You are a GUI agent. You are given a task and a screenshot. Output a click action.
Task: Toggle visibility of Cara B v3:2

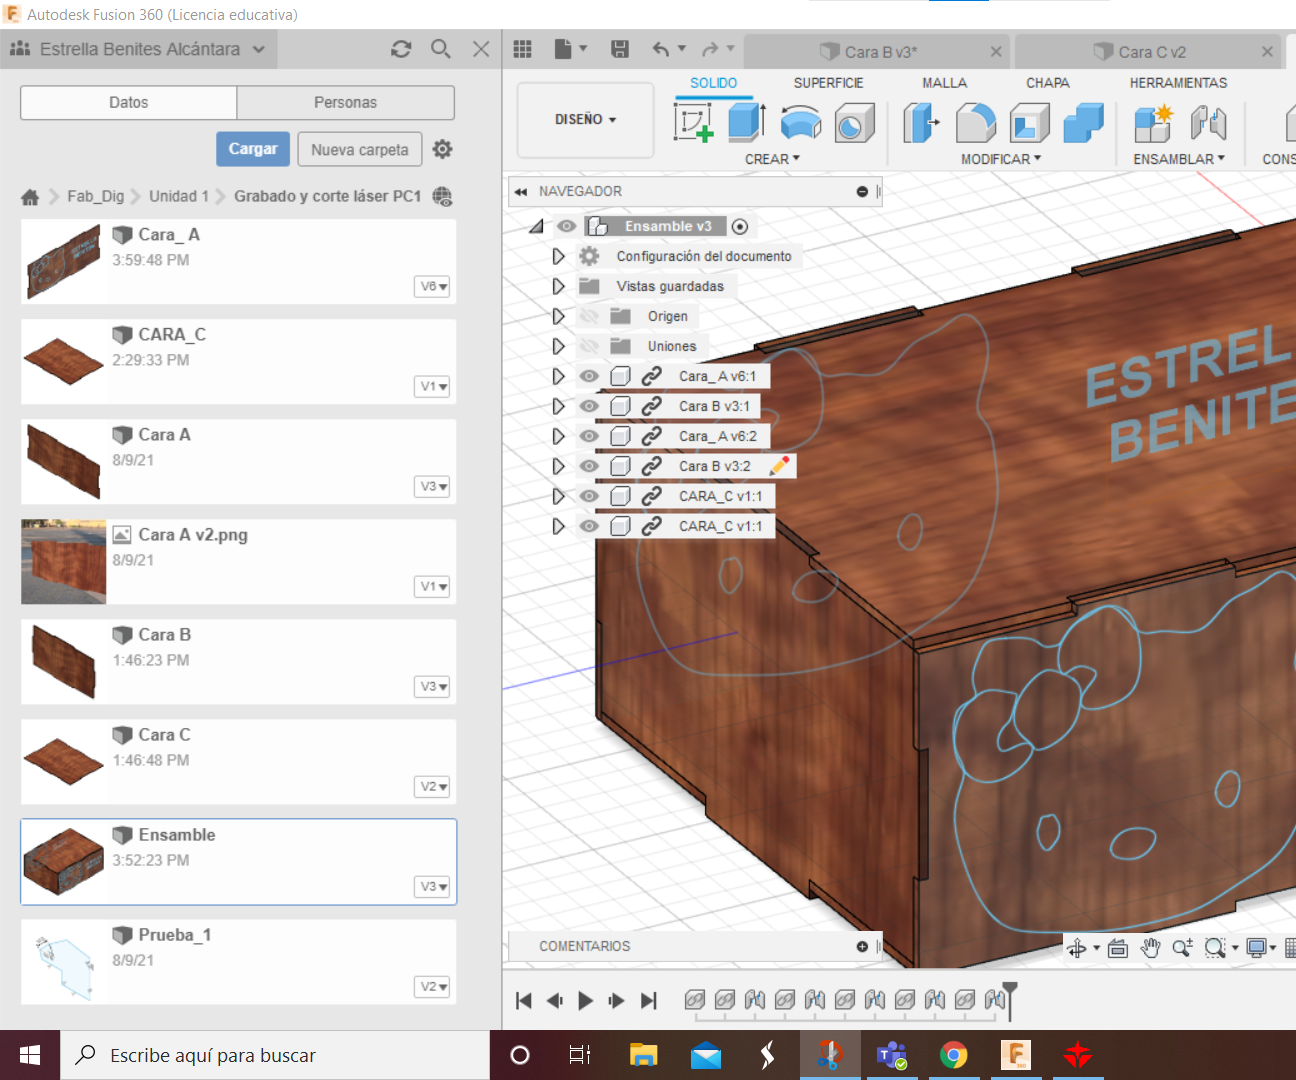tap(589, 465)
